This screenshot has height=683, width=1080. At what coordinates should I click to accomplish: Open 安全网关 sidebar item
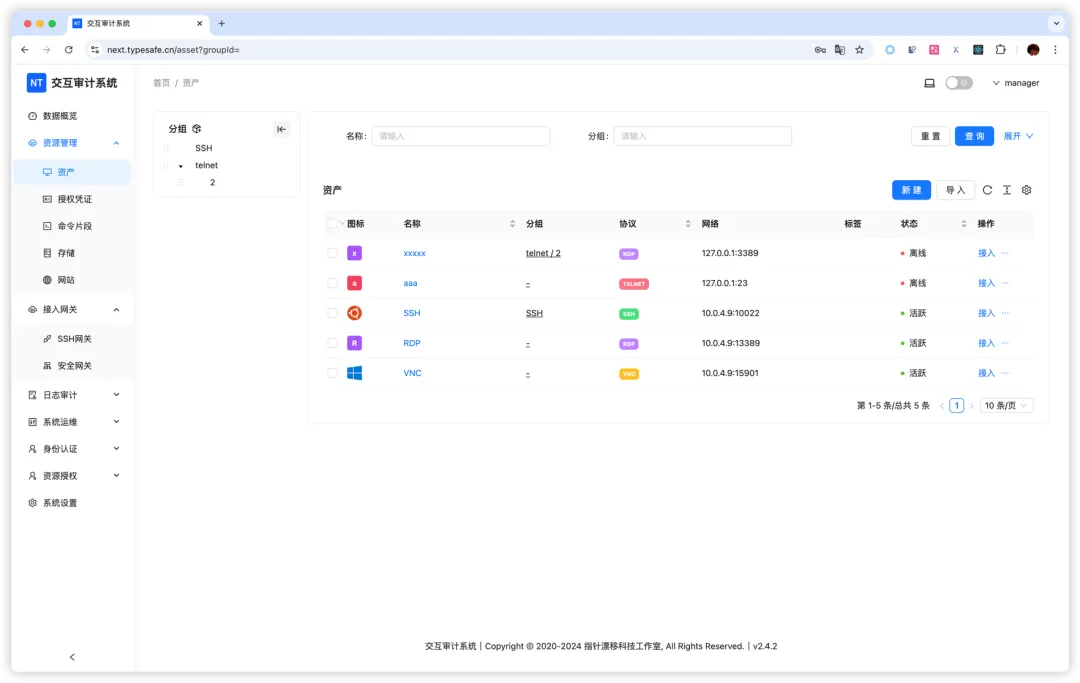[x=74, y=366]
